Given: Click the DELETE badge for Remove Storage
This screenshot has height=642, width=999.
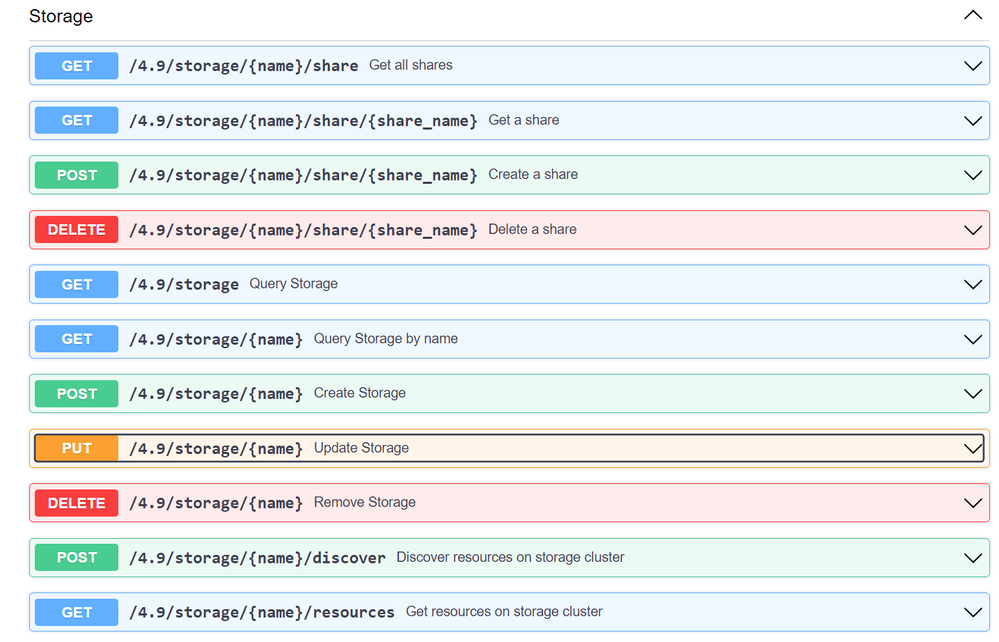Looking at the screenshot, I should pyautogui.click(x=77, y=503).
